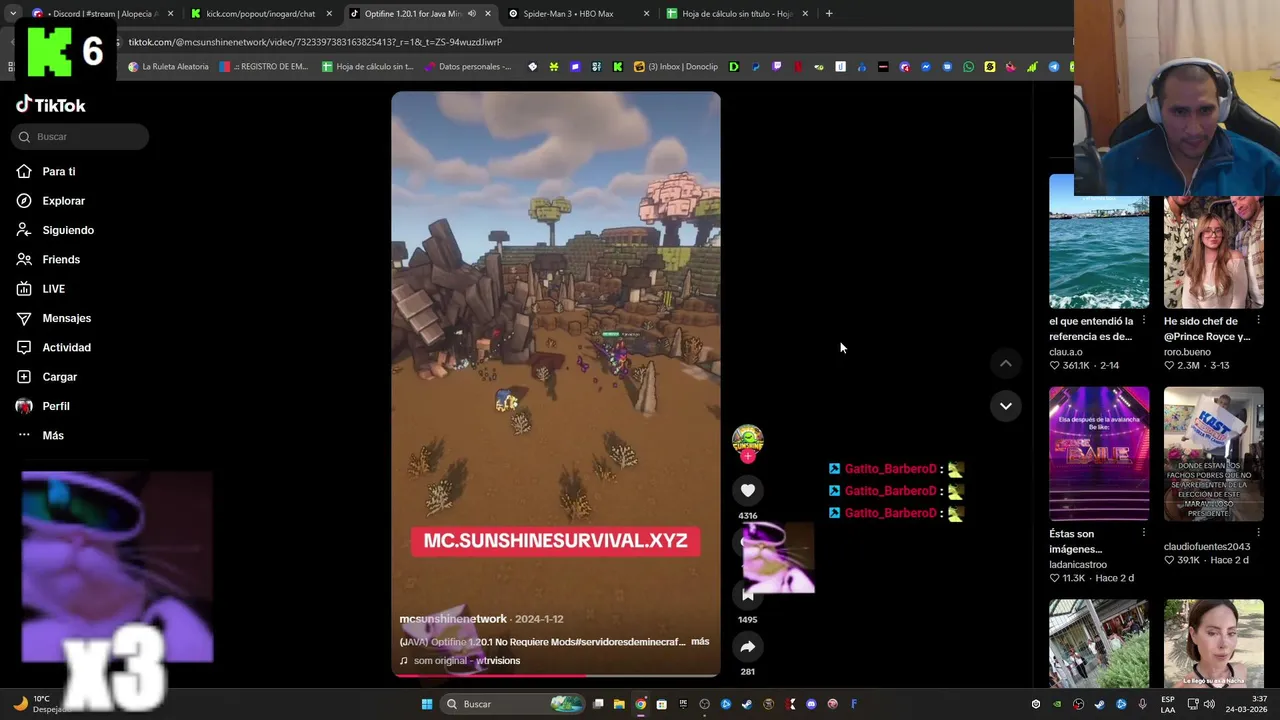Open the Windows Start menu
The height and width of the screenshot is (720, 1280).
[x=427, y=704]
